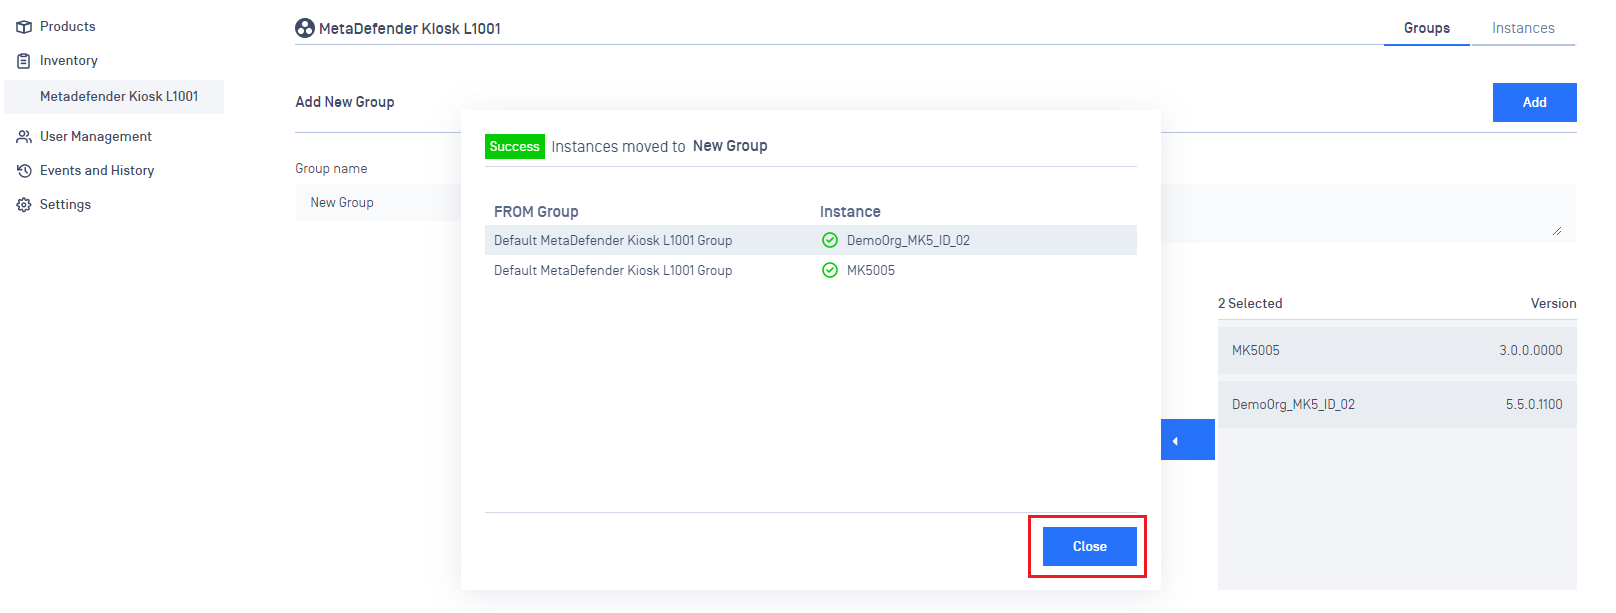Select the MK5005 row in selected list
This screenshot has height=613, width=1616.
(x=1397, y=351)
